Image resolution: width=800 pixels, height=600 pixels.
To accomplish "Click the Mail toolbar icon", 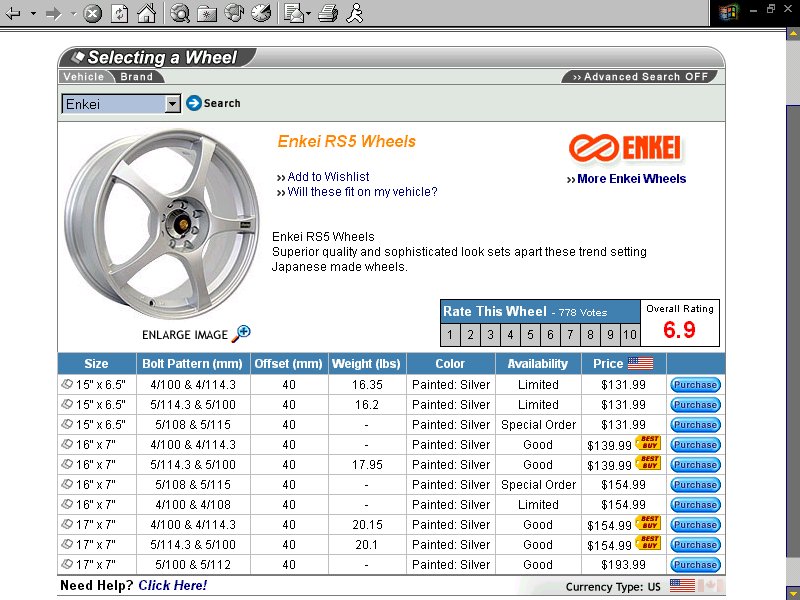I will [x=294, y=13].
